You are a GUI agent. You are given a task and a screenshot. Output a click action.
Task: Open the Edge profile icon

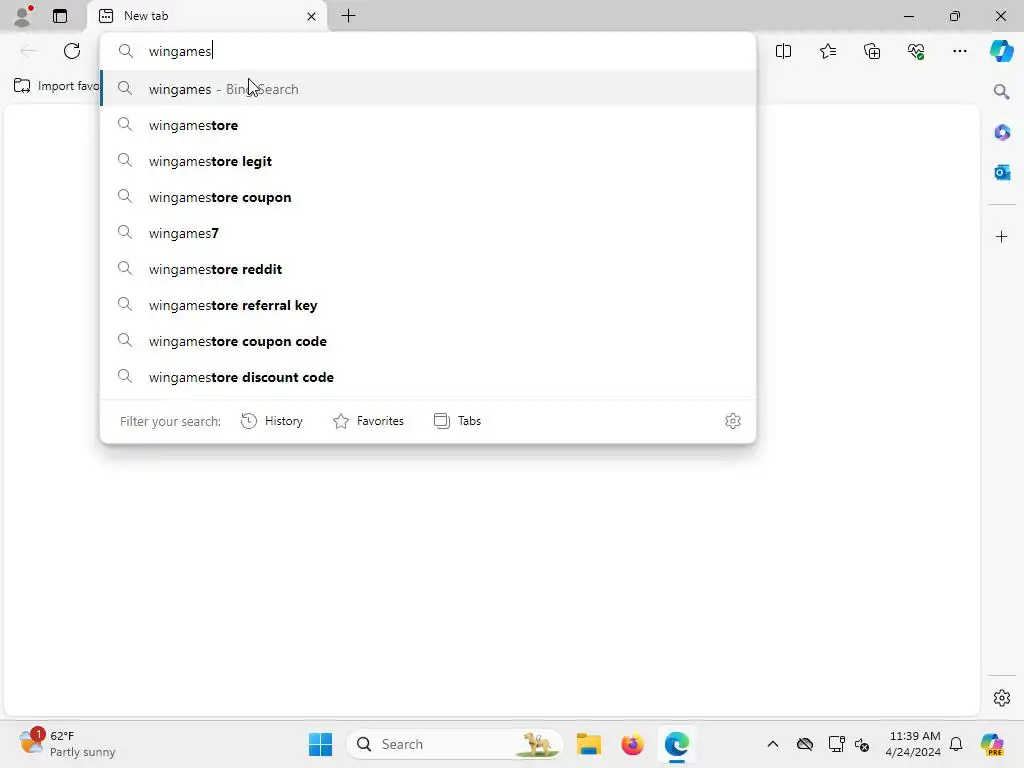[x=23, y=16]
